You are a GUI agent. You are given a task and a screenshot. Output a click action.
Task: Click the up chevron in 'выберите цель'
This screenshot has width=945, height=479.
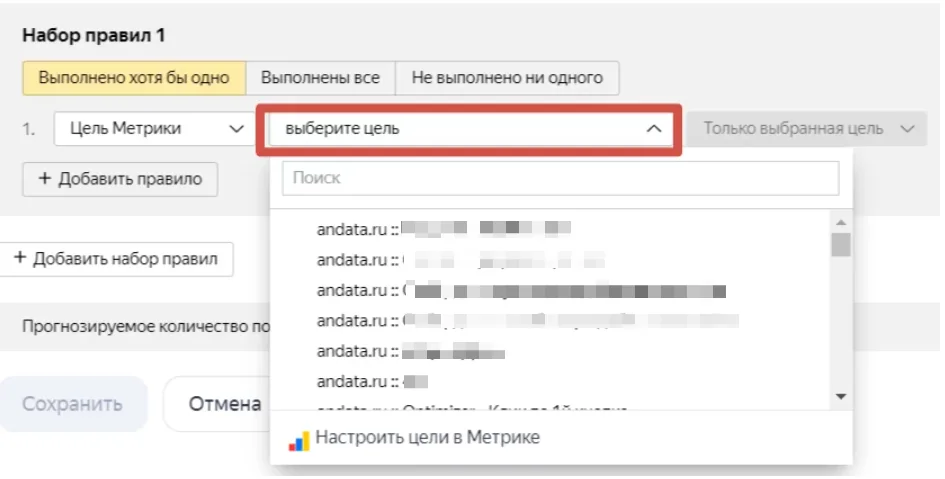654,128
